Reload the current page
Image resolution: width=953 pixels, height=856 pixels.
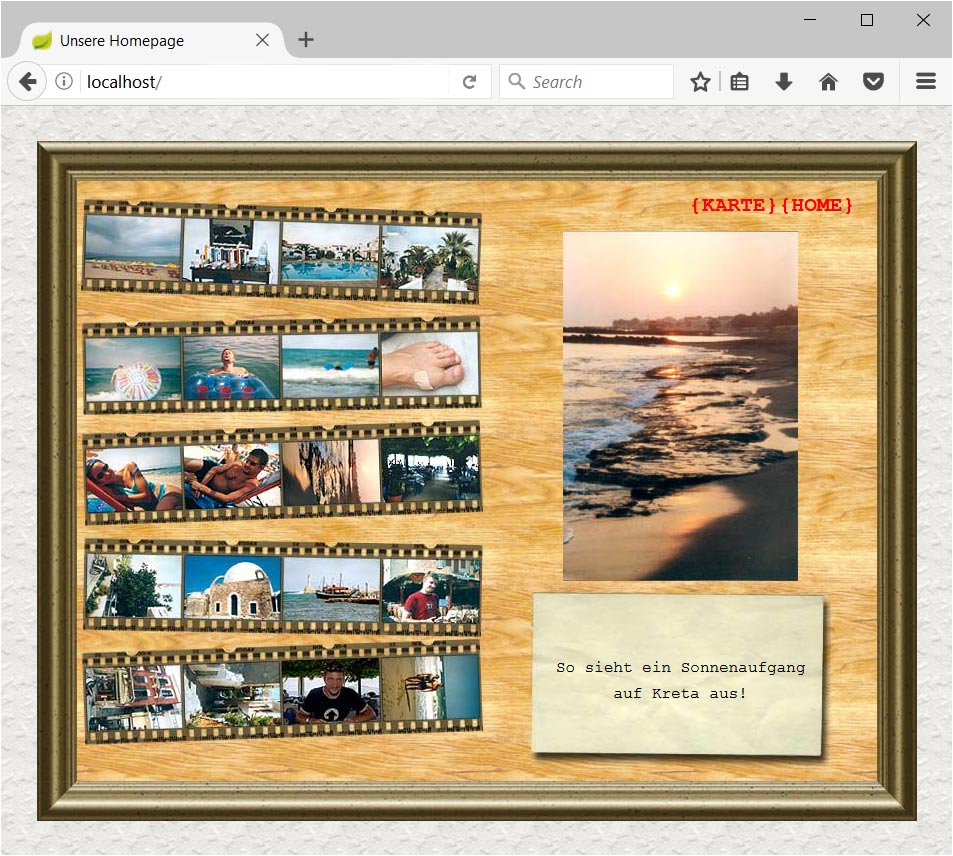(469, 81)
